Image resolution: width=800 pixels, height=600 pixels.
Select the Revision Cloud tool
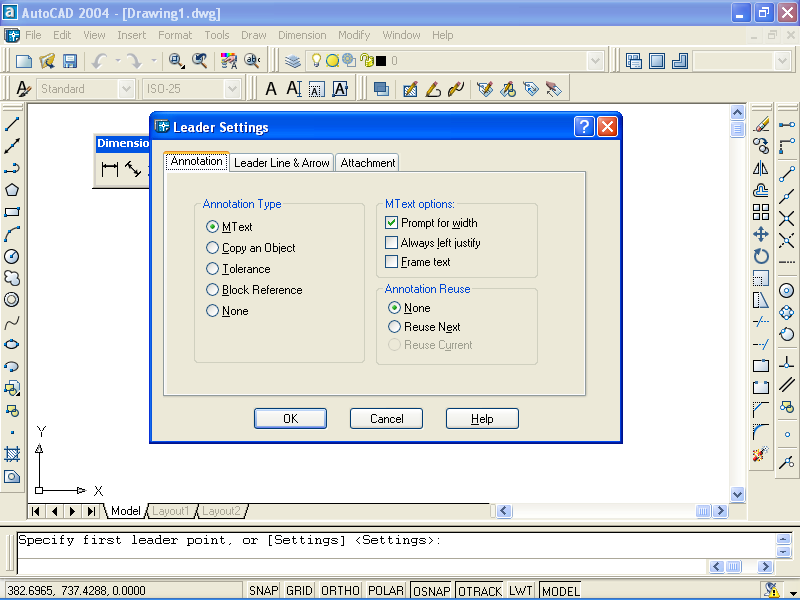(12, 278)
